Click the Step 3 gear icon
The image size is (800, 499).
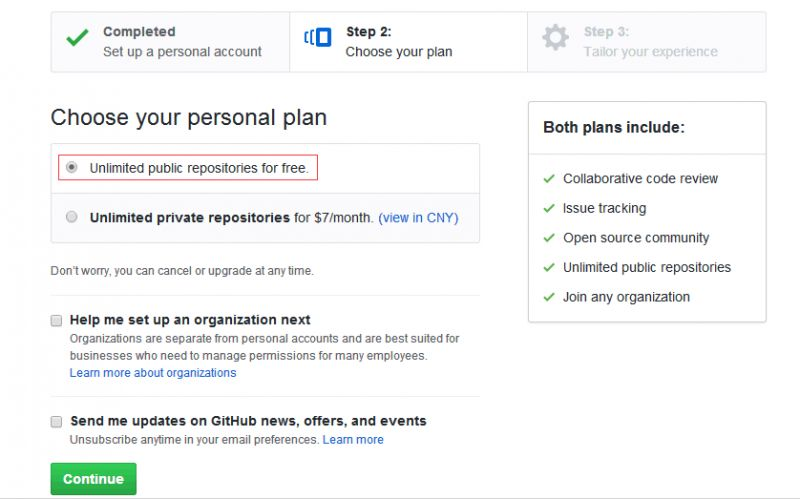pos(555,37)
